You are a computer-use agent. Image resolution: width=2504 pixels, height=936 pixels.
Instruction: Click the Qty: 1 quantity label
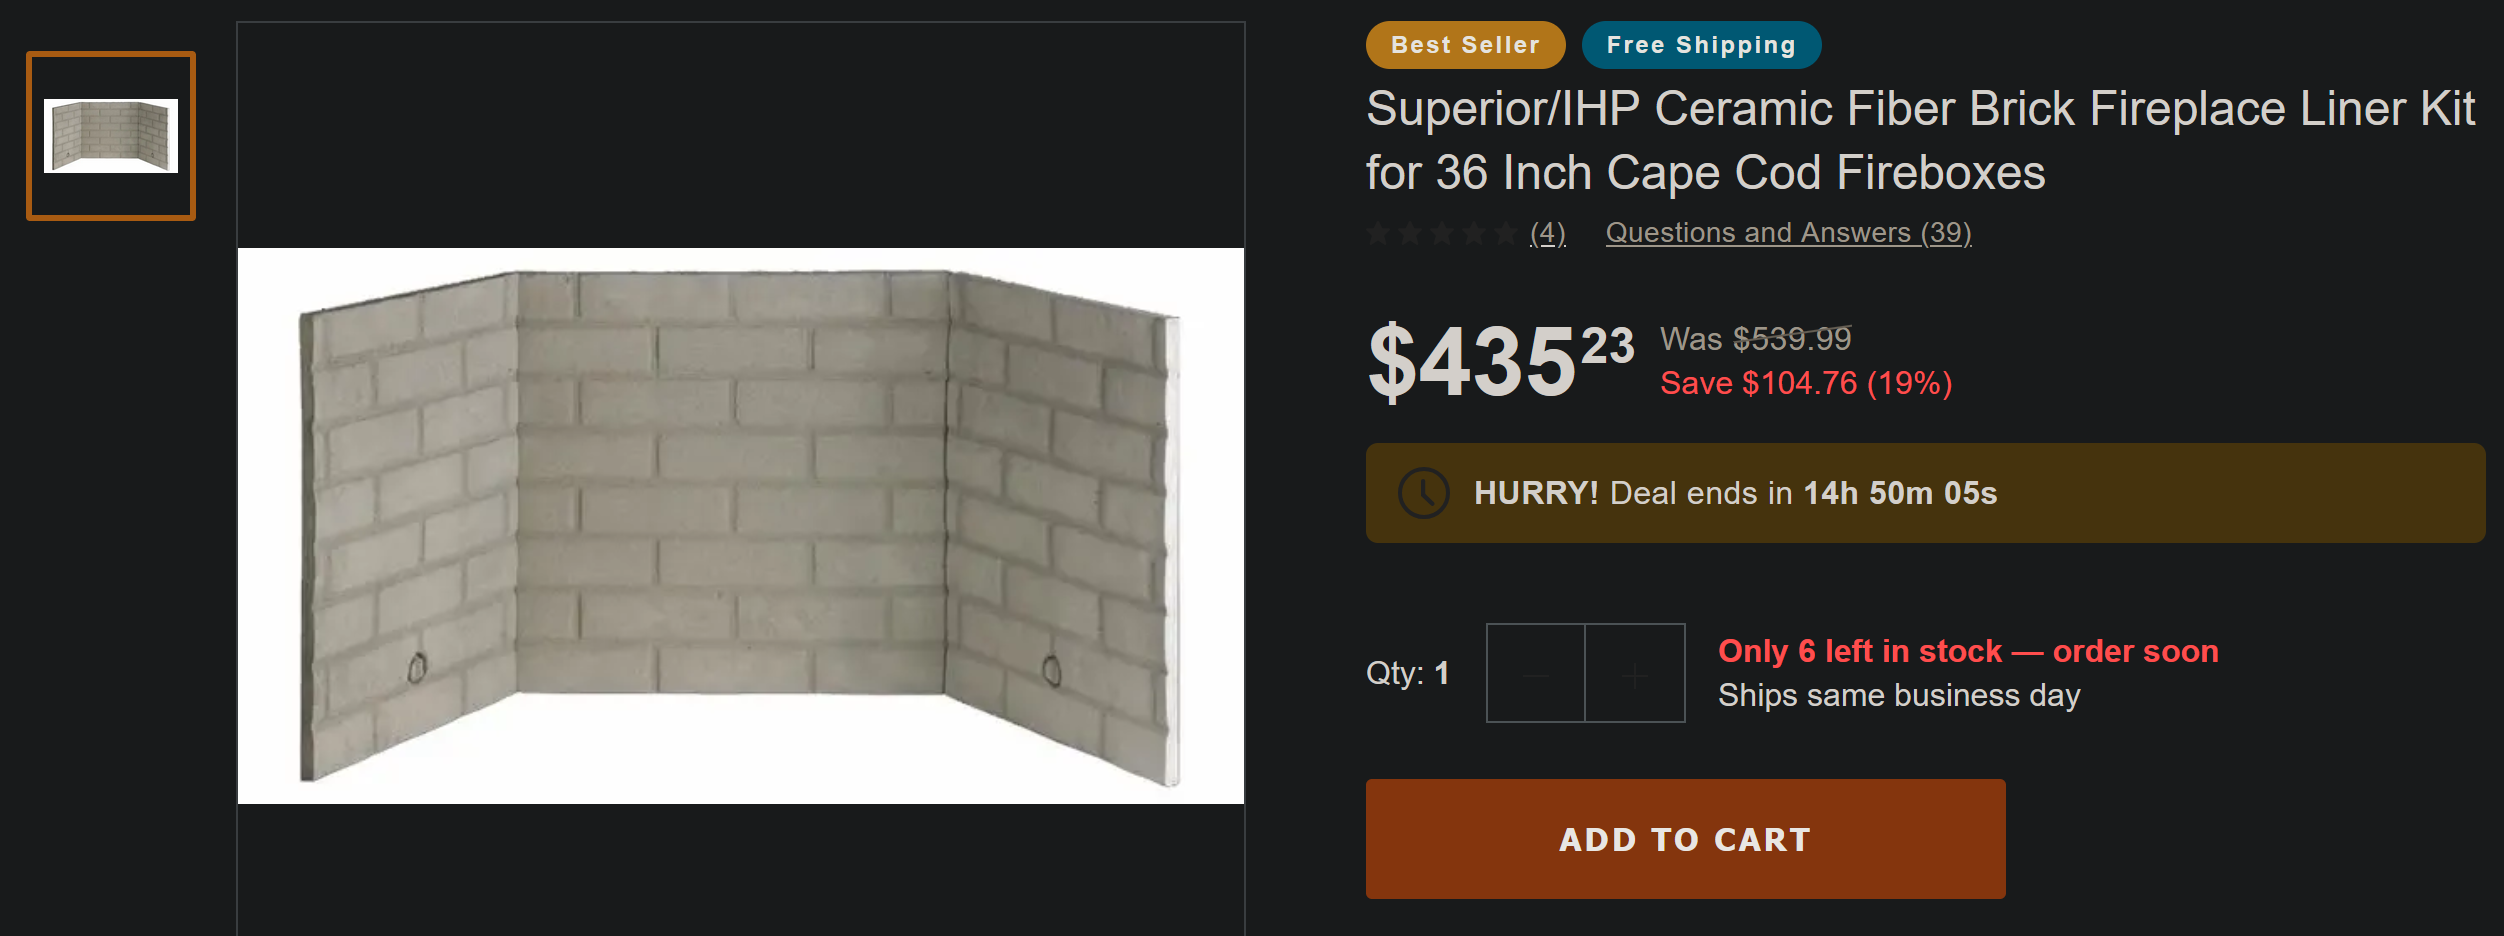(x=1407, y=673)
